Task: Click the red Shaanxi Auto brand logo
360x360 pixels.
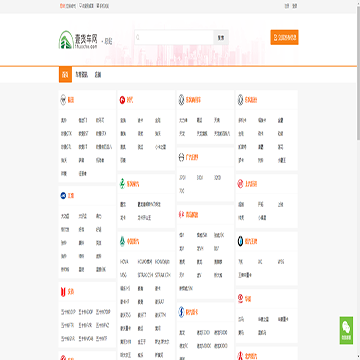Action: pyautogui.click(x=181, y=215)
